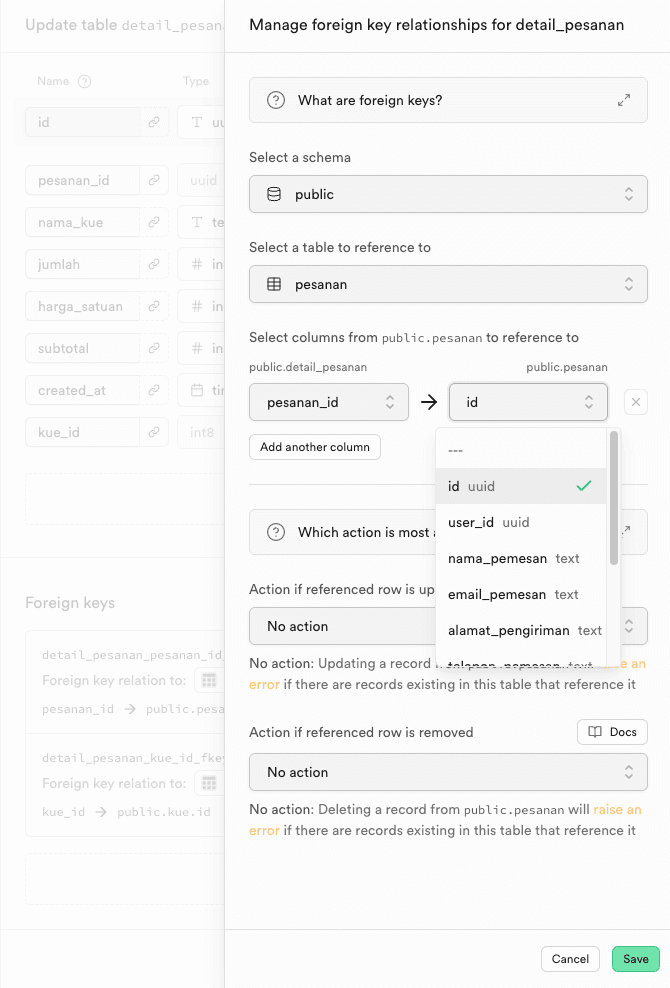
Task: Click the link icon next to subtotal column
Action: pyautogui.click(x=154, y=348)
